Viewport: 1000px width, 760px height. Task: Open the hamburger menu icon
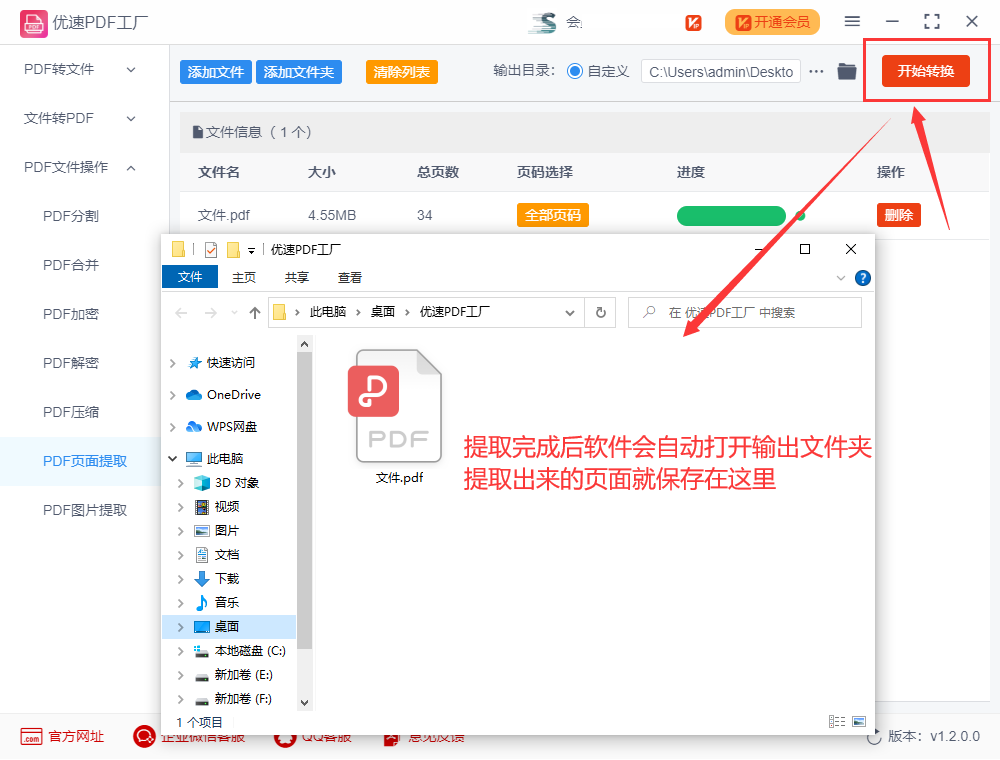coord(852,22)
